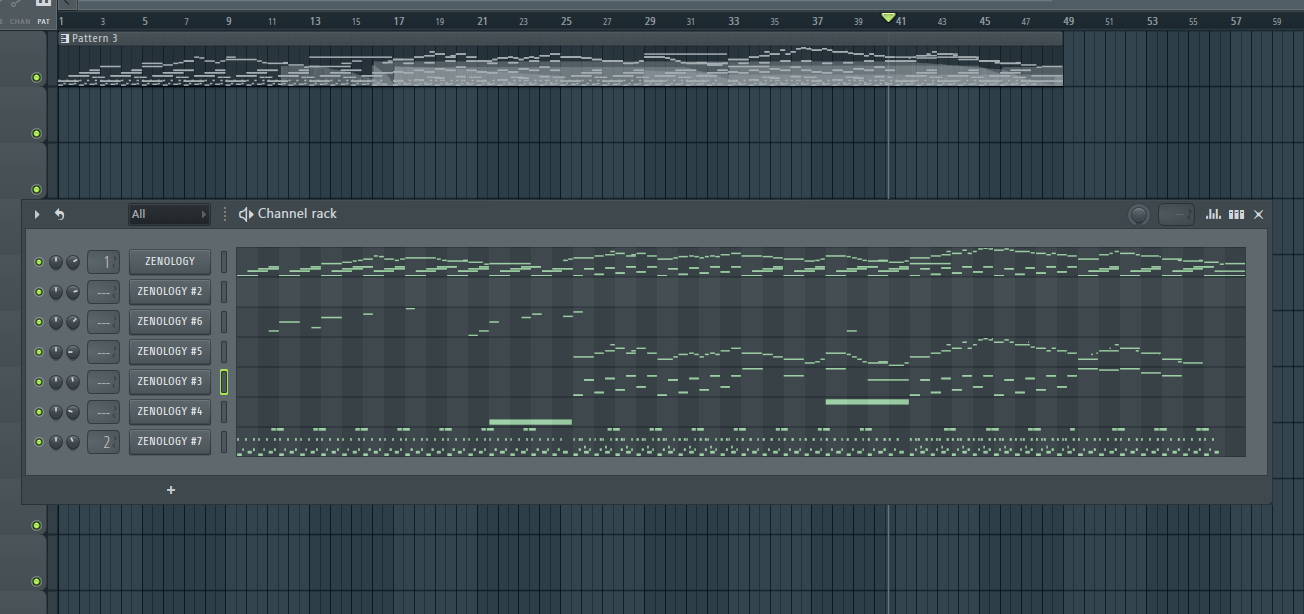Open the ZENOLOGY #2 channel button

170,292
